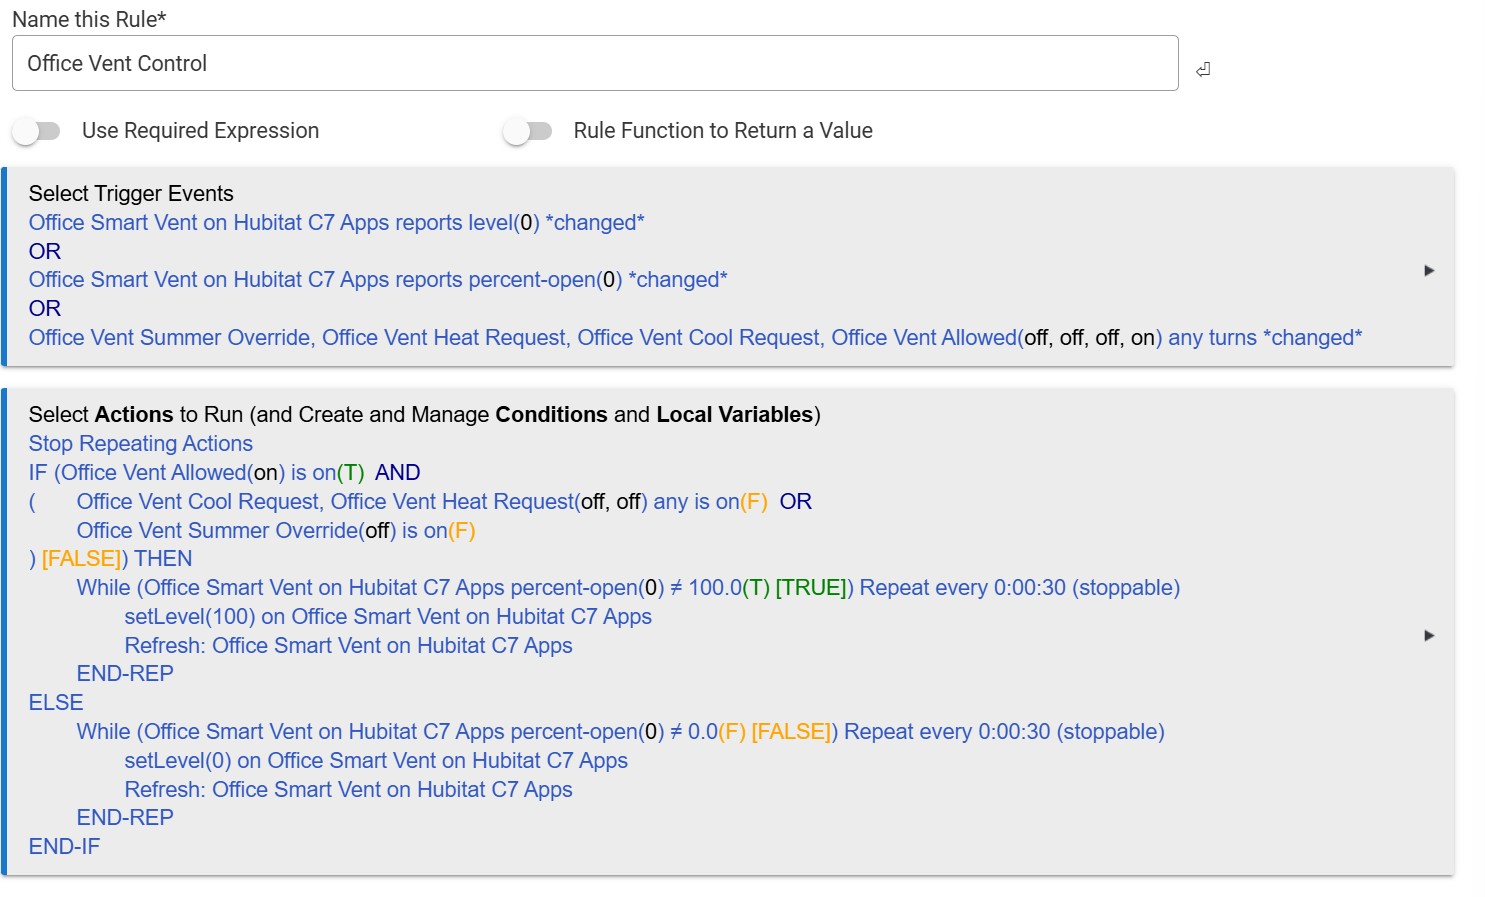Open the reports level(0) changed trigger
The height and width of the screenshot is (897, 1485).
tap(336, 223)
